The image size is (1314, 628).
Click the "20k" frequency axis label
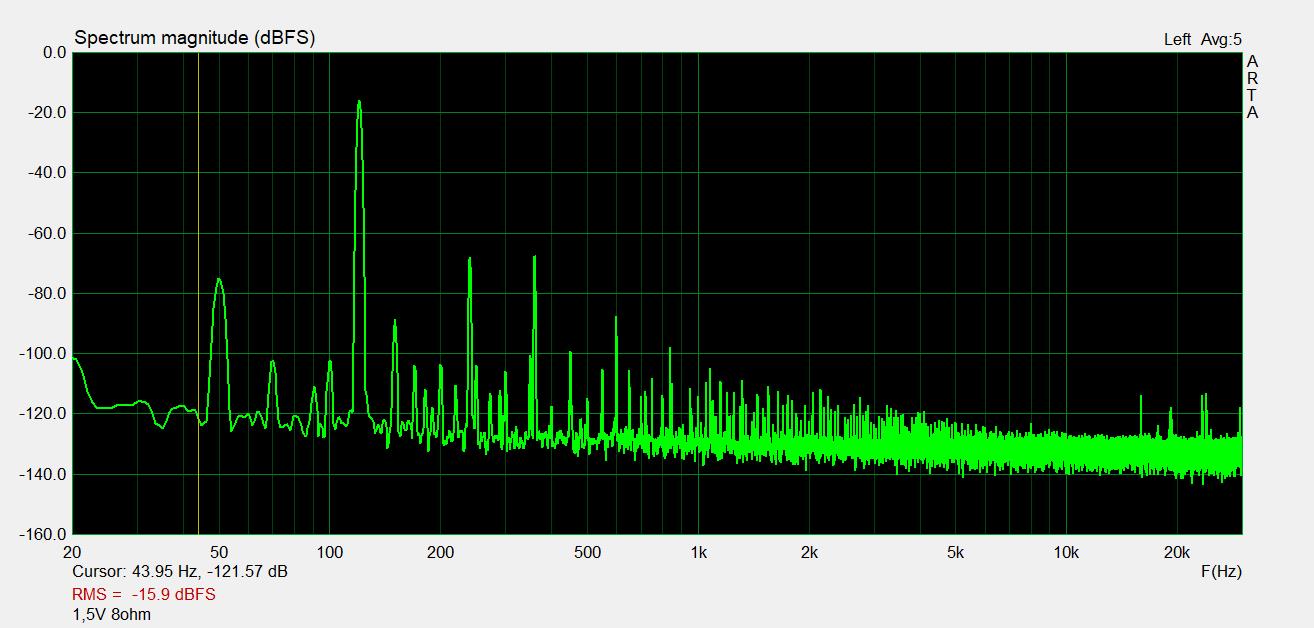pos(1177,552)
